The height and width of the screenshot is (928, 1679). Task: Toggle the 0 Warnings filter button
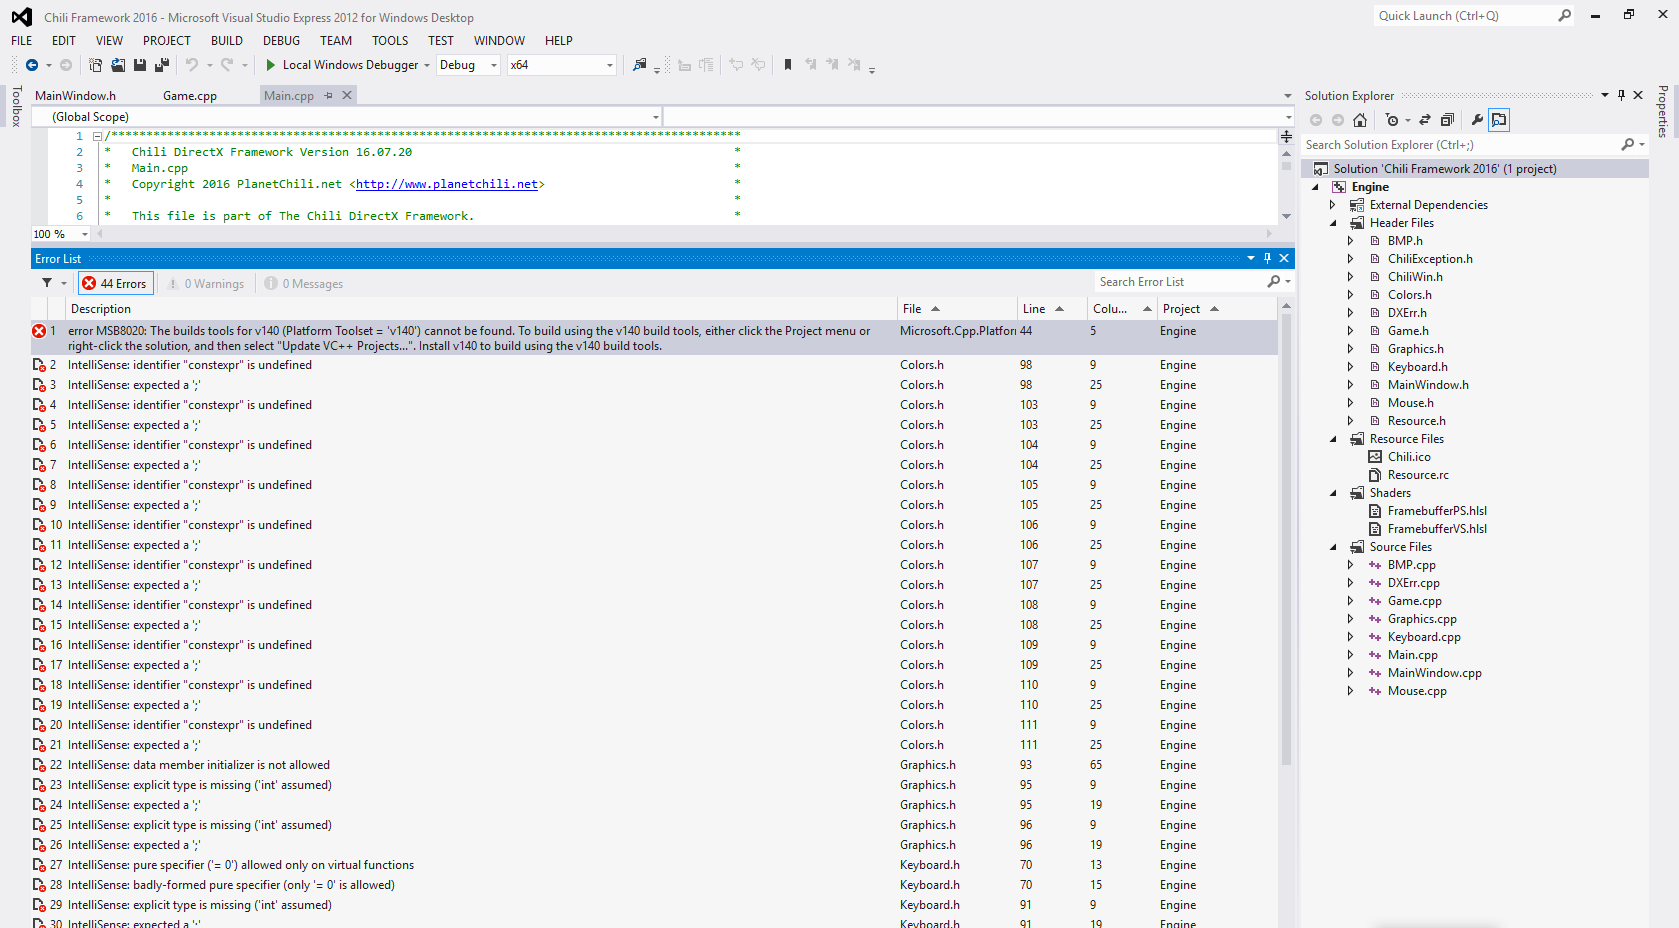coord(206,284)
